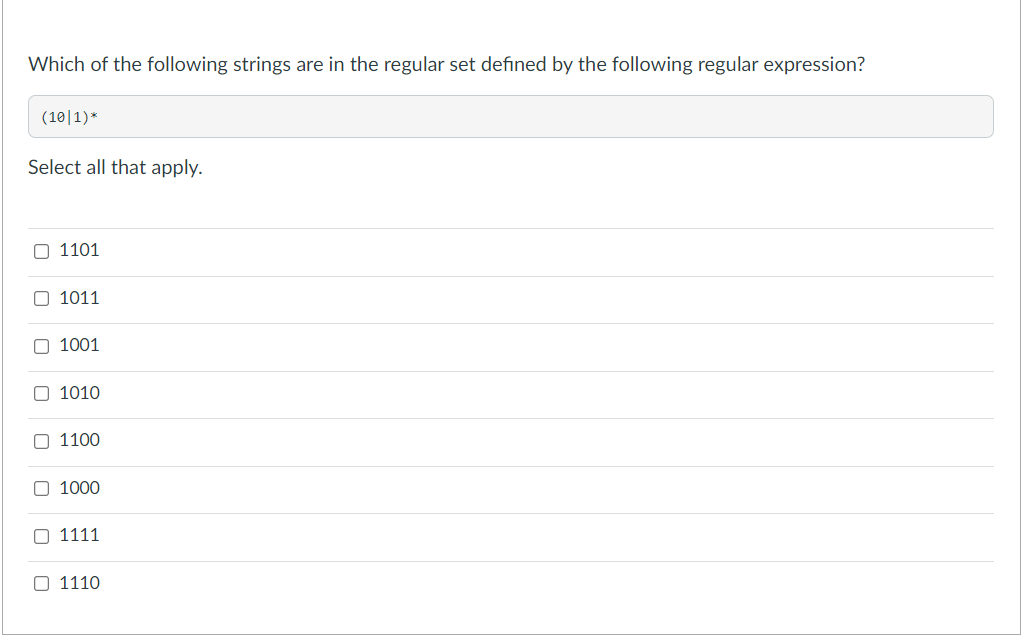
Task: Select the answer option labeled 1111
Action: [79, 536]
